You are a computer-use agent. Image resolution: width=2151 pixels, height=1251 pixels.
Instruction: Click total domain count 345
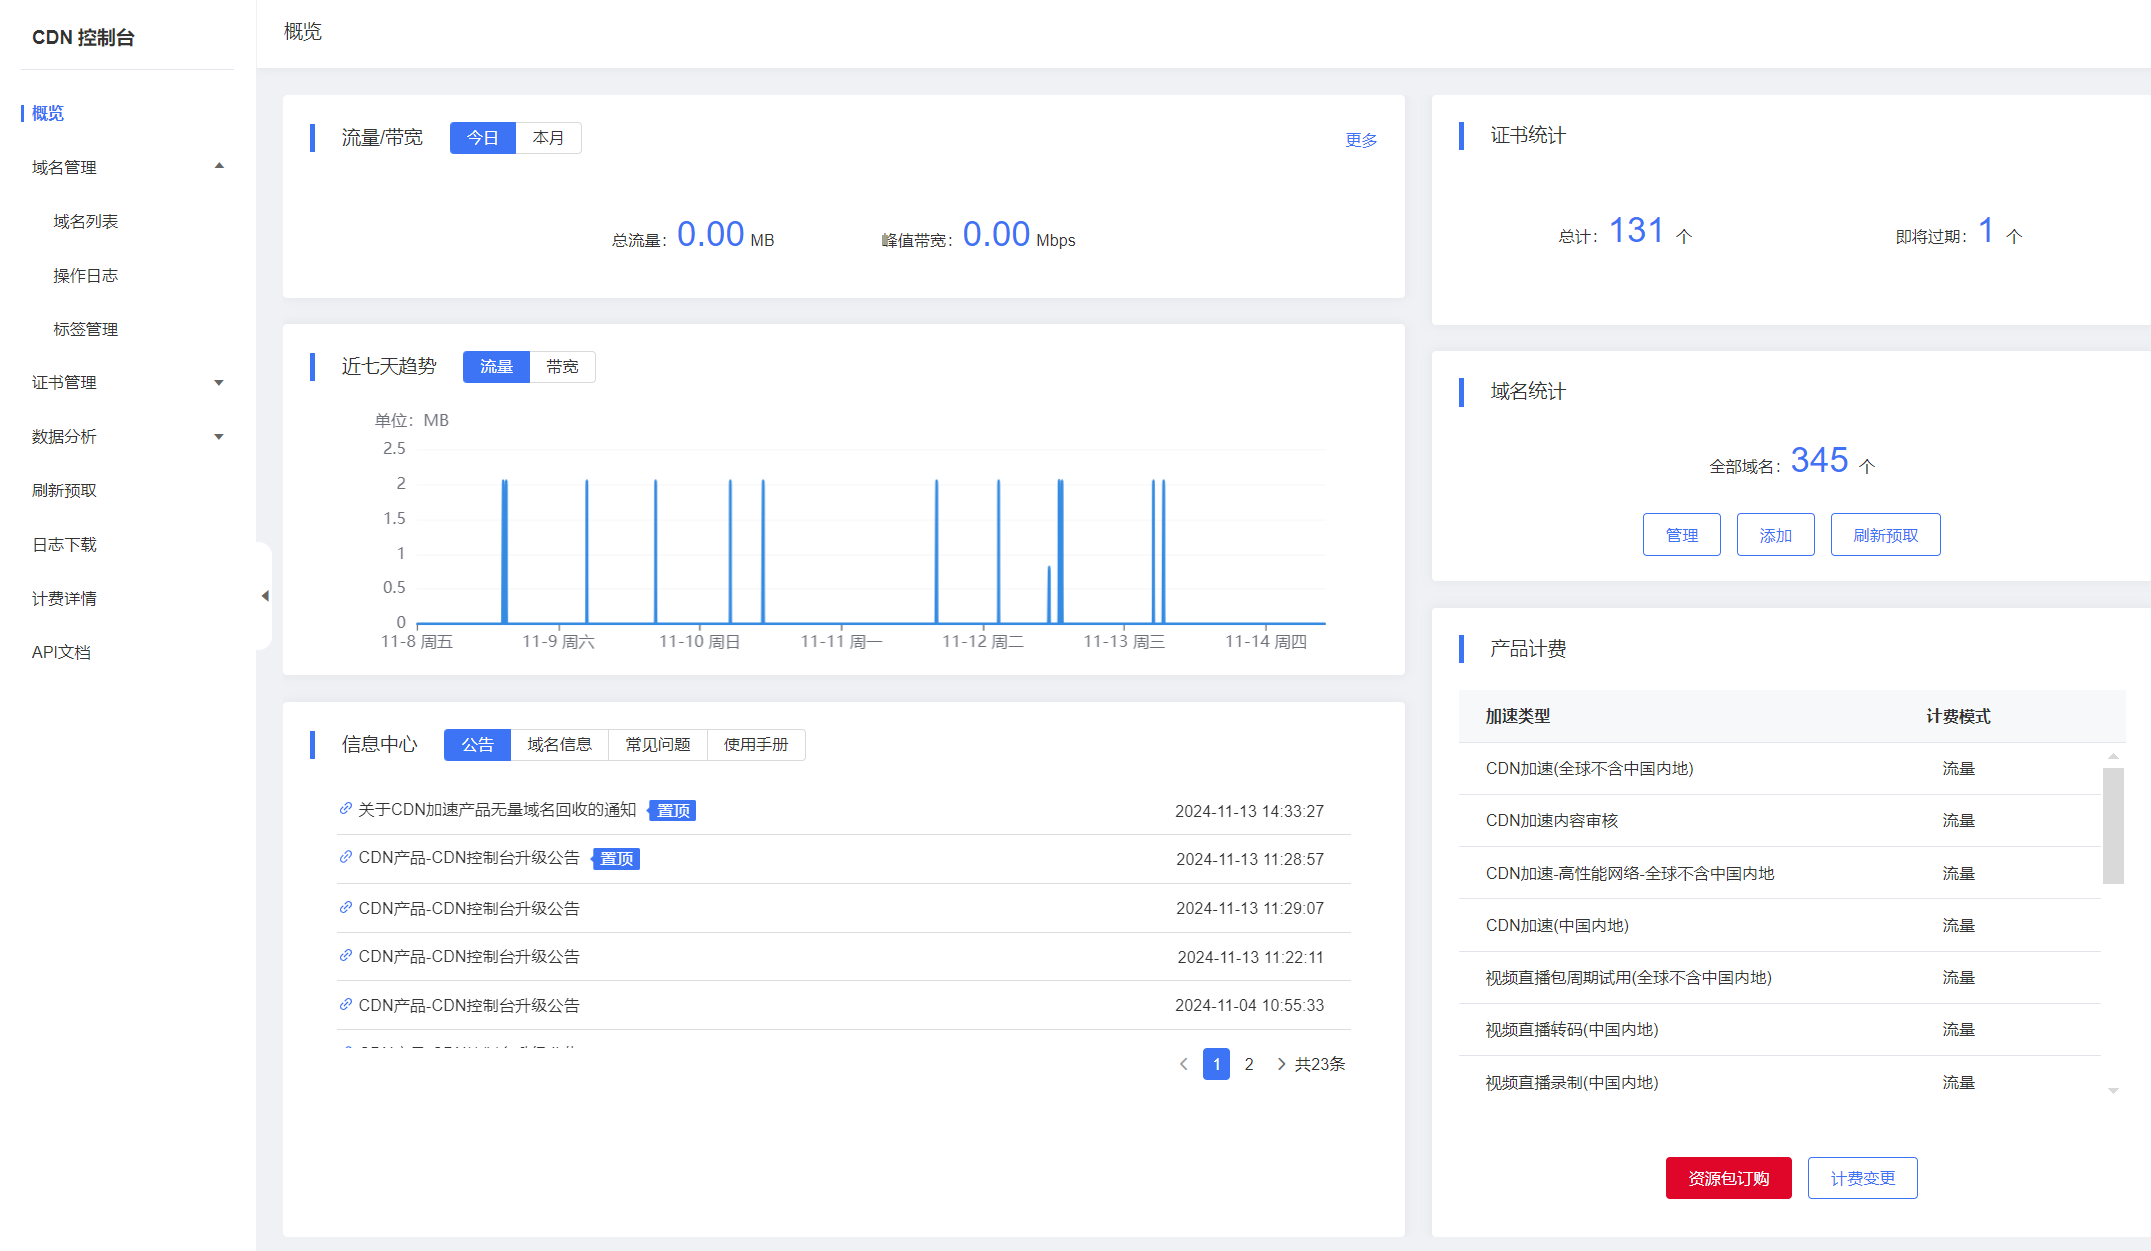[x=1819, y=461]
